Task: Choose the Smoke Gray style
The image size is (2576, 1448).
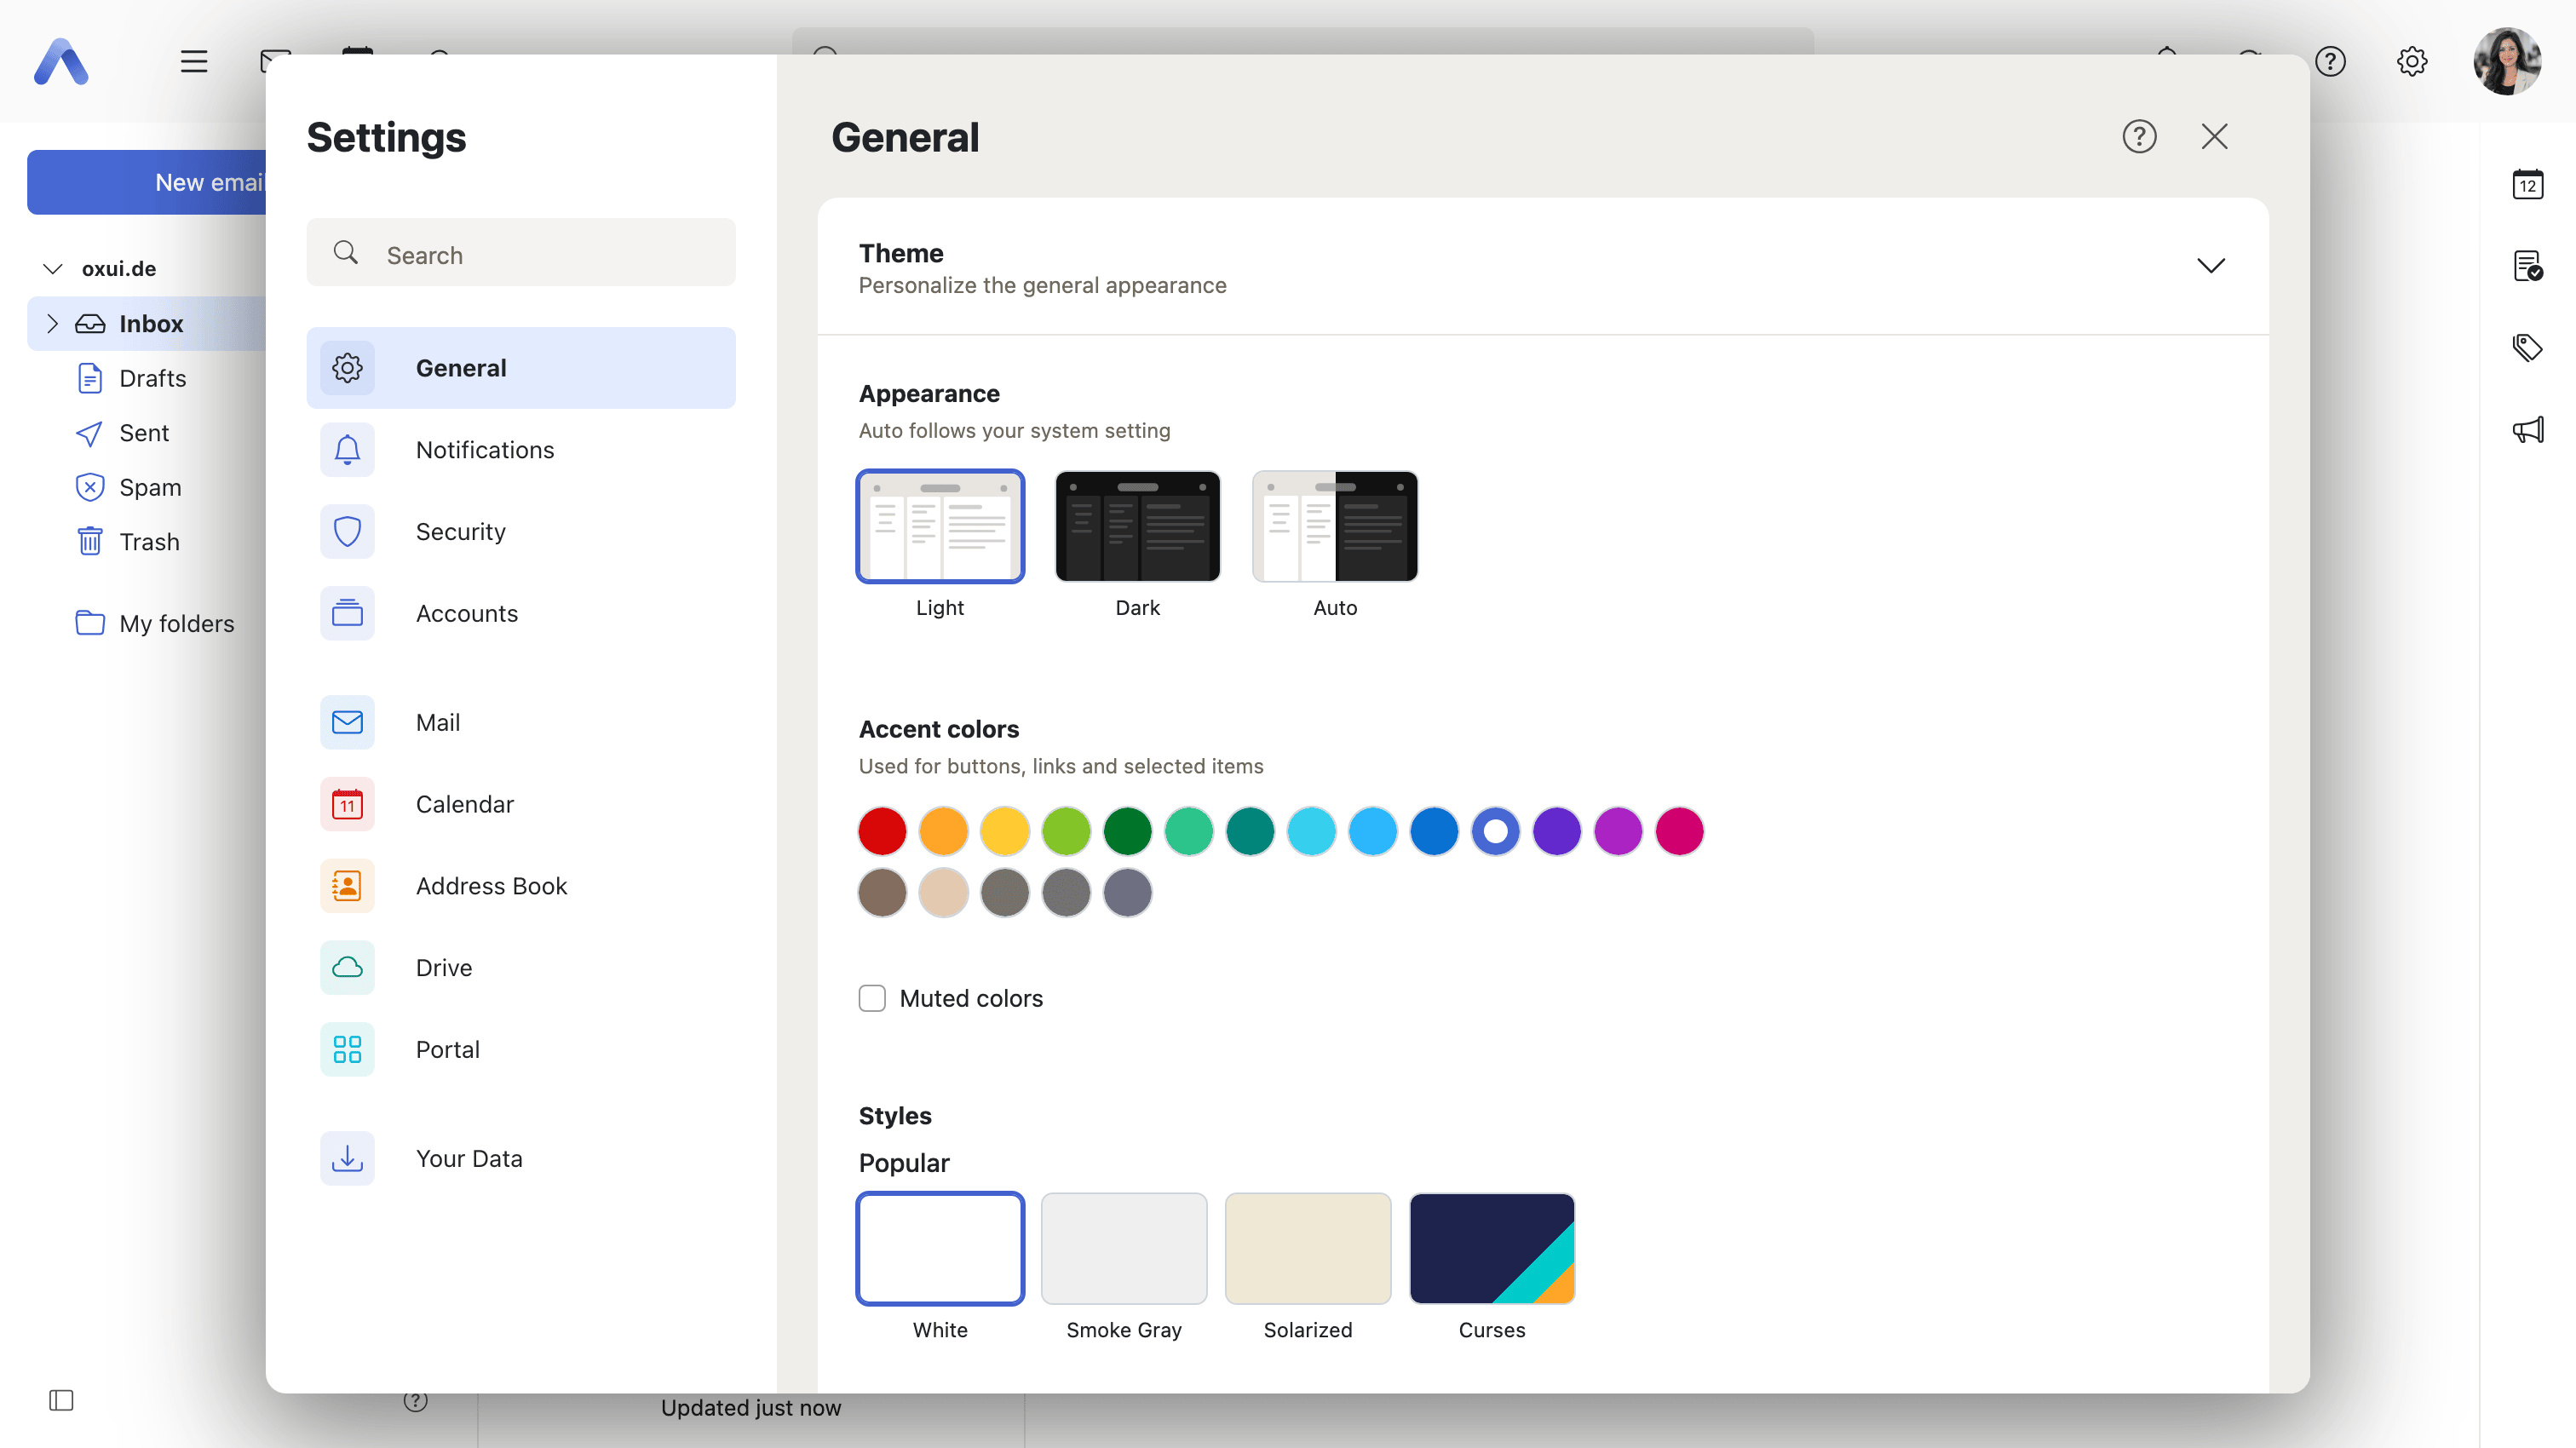Action: click(1124, 1248)
